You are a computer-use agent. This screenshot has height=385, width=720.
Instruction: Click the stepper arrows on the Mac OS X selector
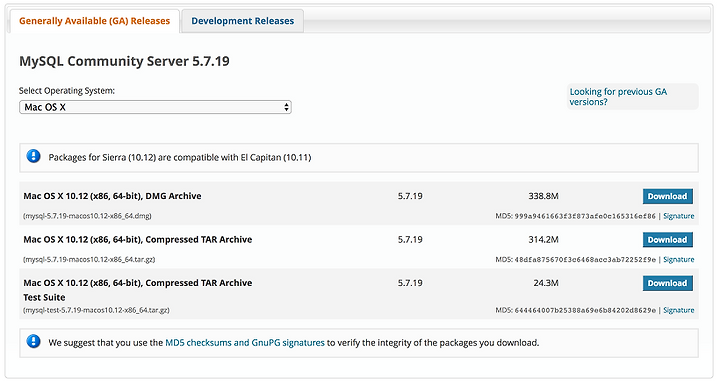287,107
